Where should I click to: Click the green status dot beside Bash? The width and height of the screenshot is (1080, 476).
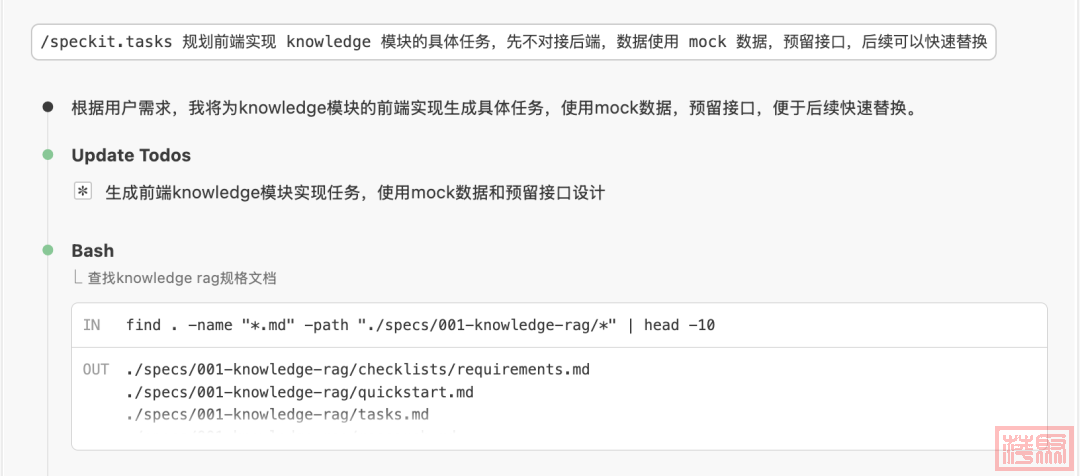47,250
